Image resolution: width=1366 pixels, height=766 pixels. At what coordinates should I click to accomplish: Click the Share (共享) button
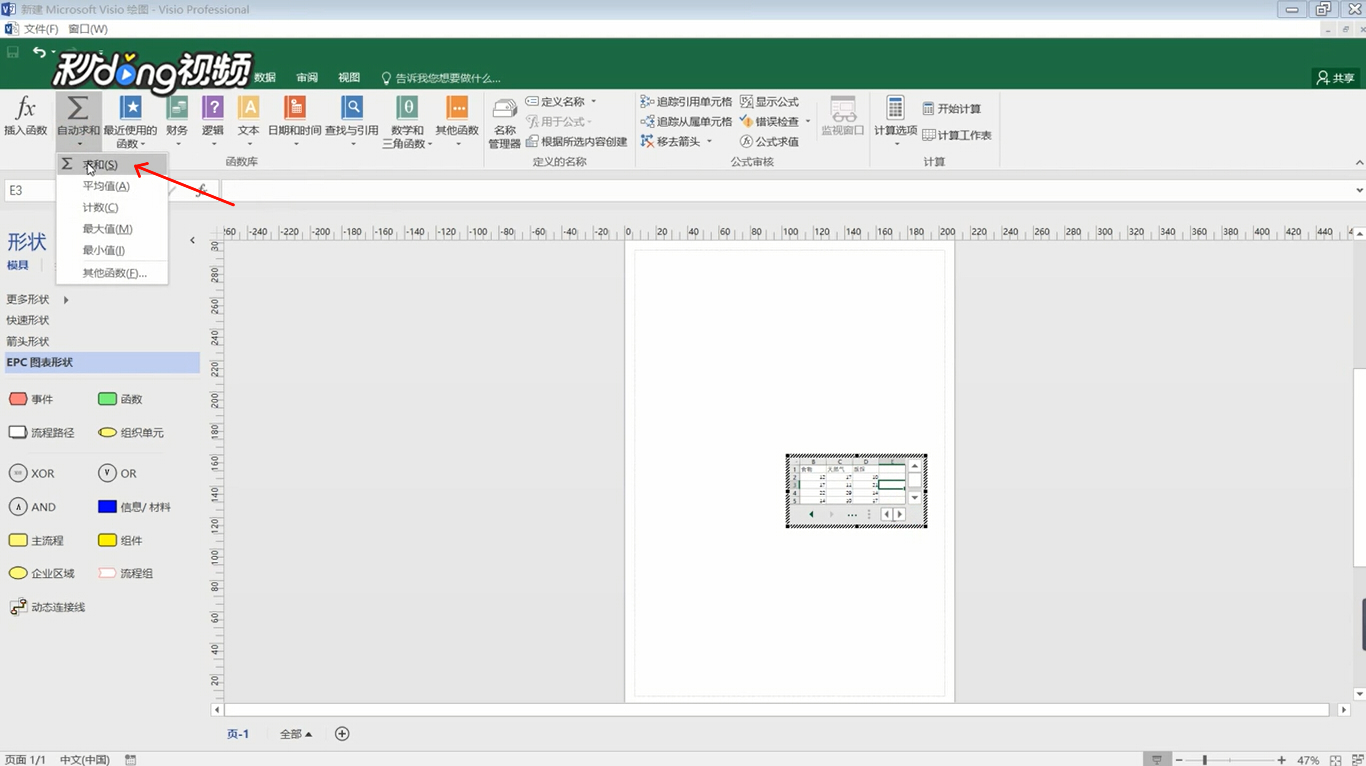pyautogui.click(x=1336, y=78)
